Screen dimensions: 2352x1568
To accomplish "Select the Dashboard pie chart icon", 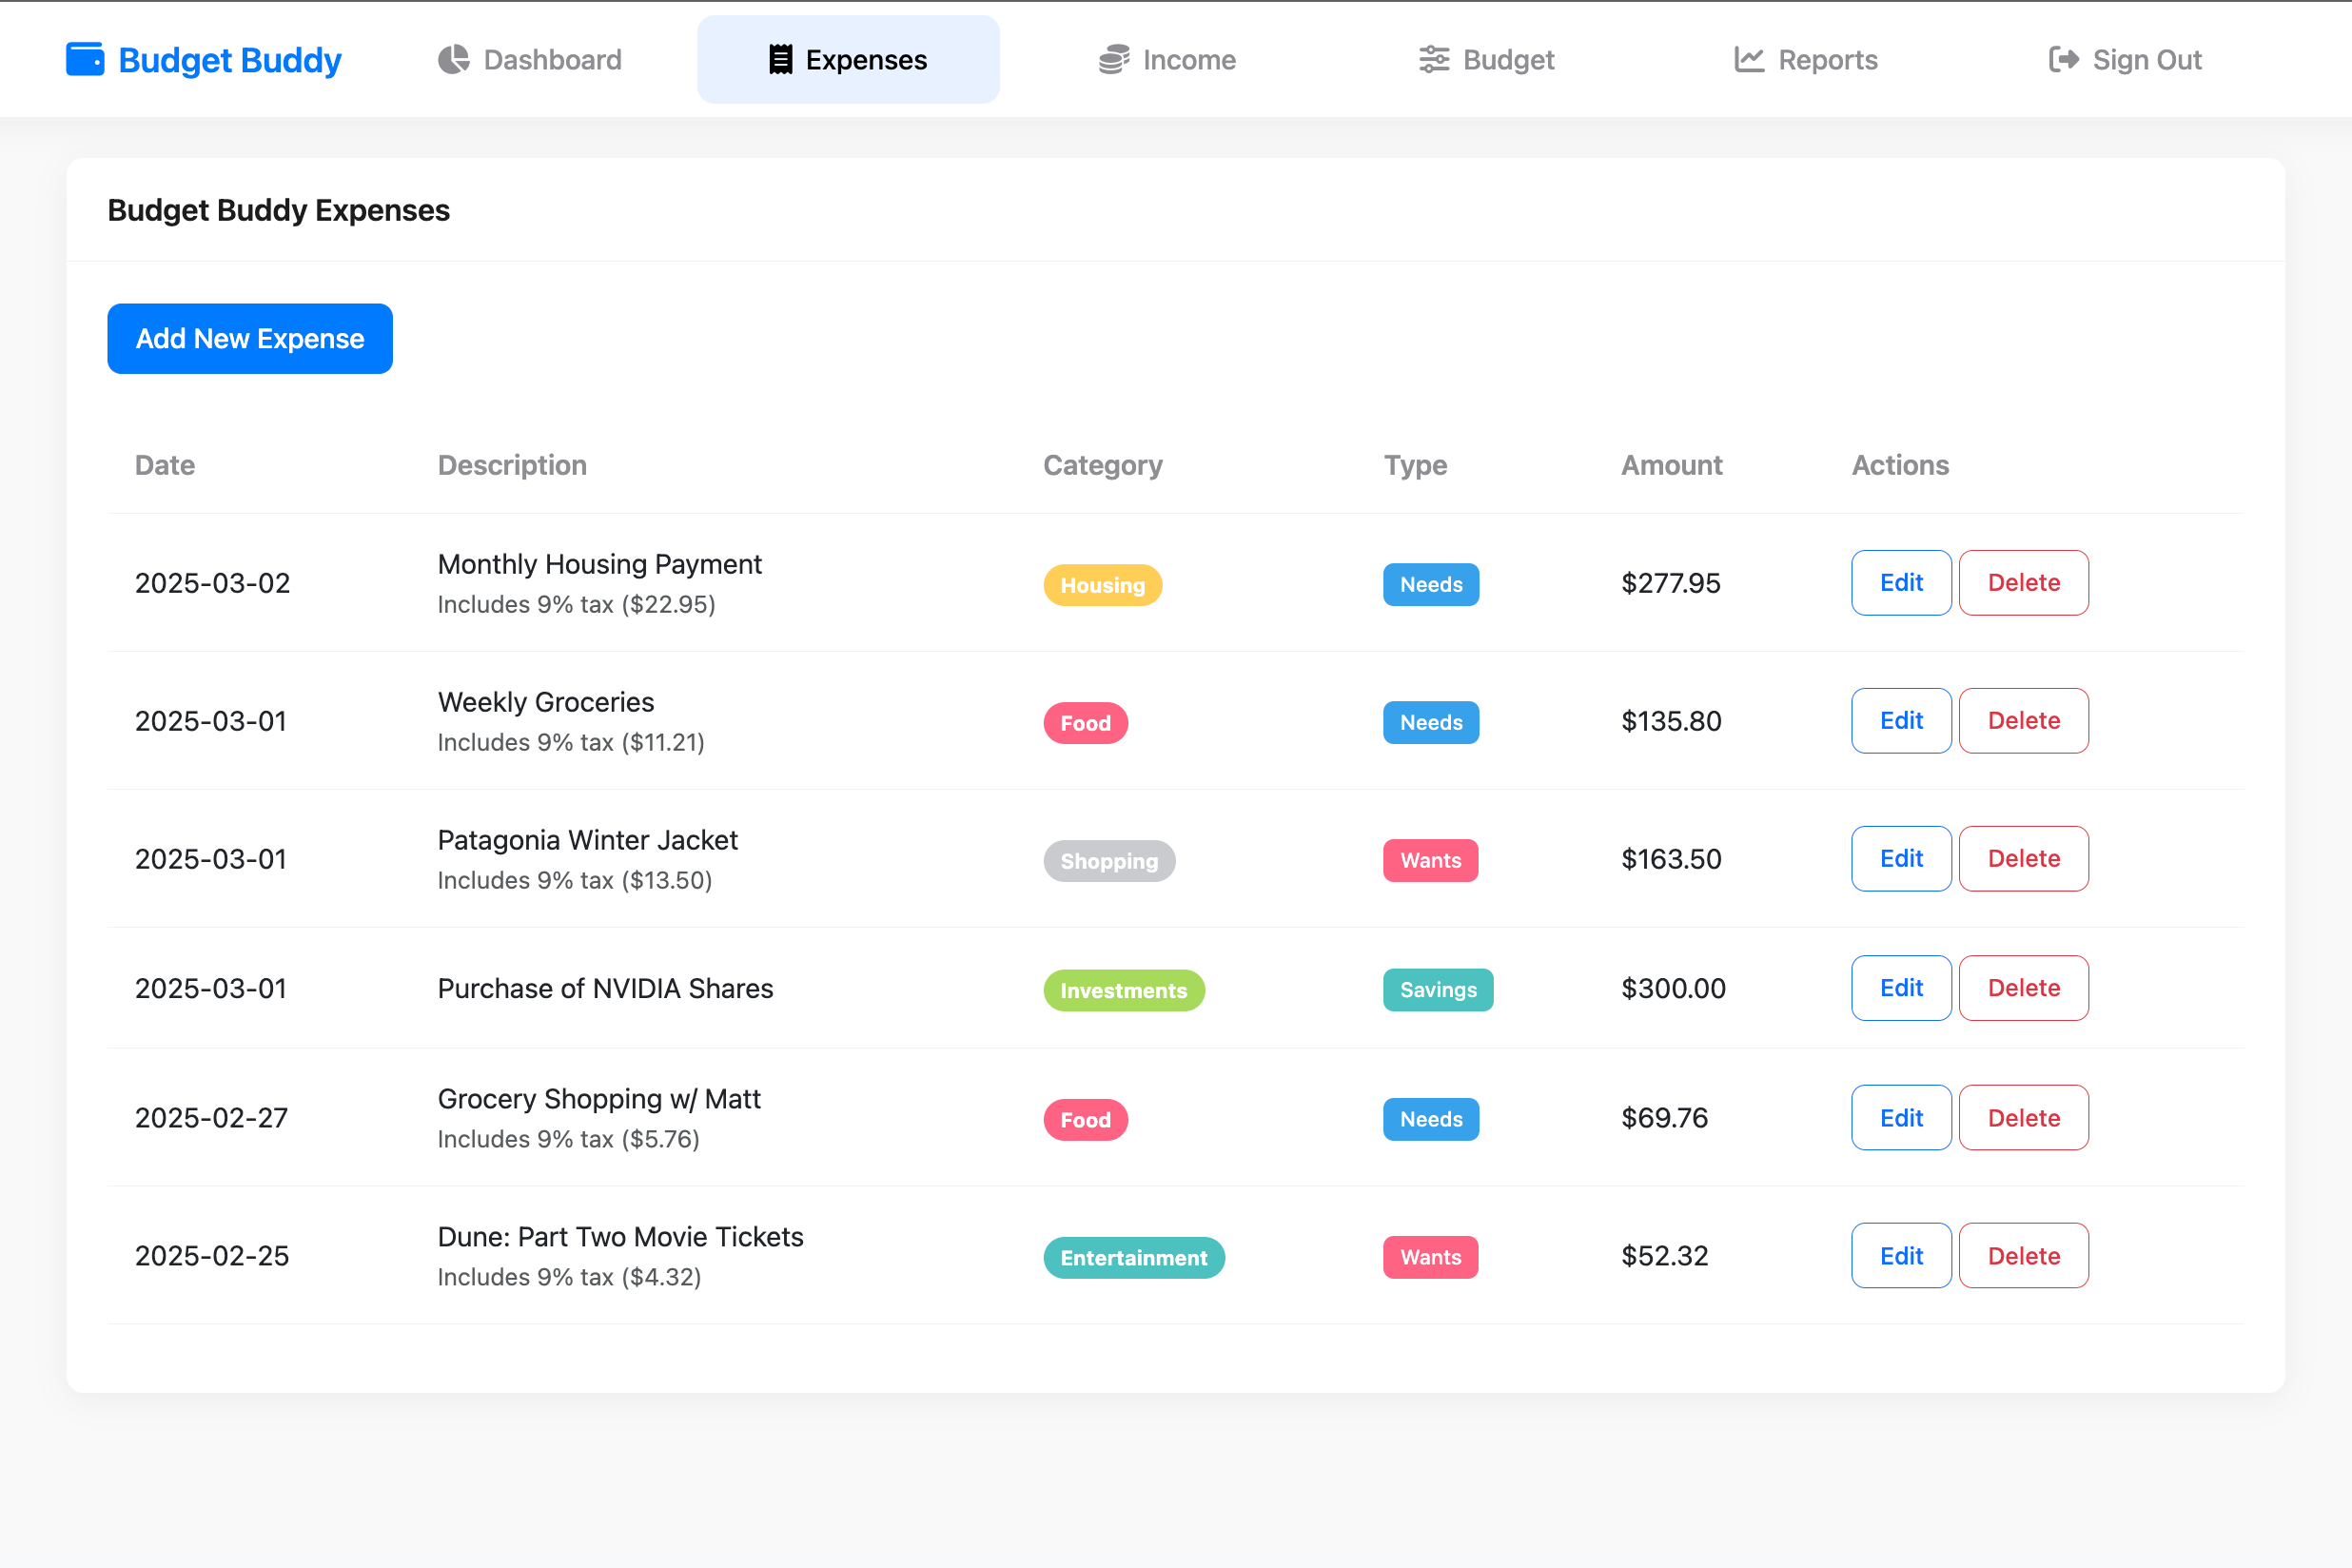I will 452,59.
